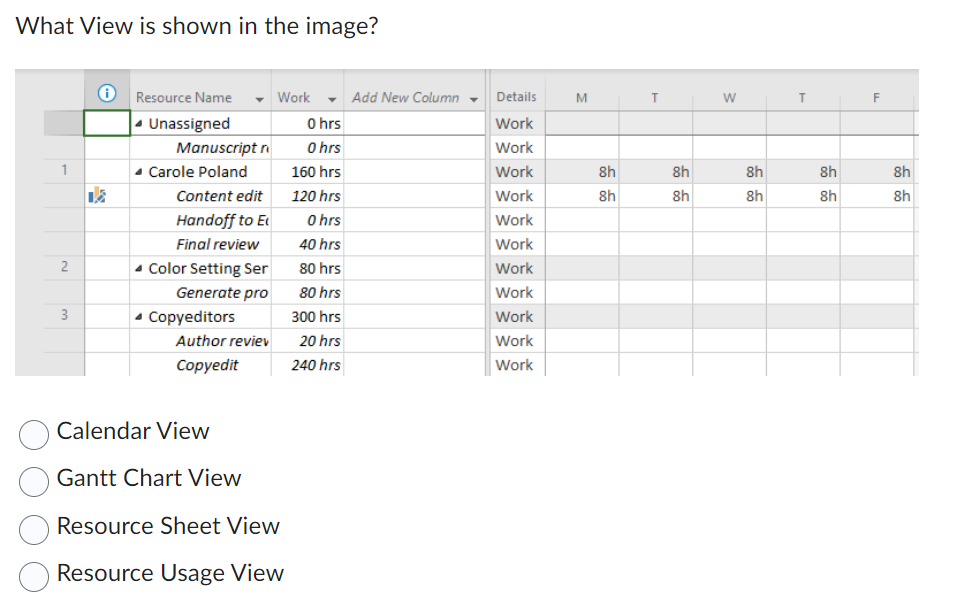Collapse the Unassigned resource group
Viewport: 968px width, 605px height.
click(140, 123)
